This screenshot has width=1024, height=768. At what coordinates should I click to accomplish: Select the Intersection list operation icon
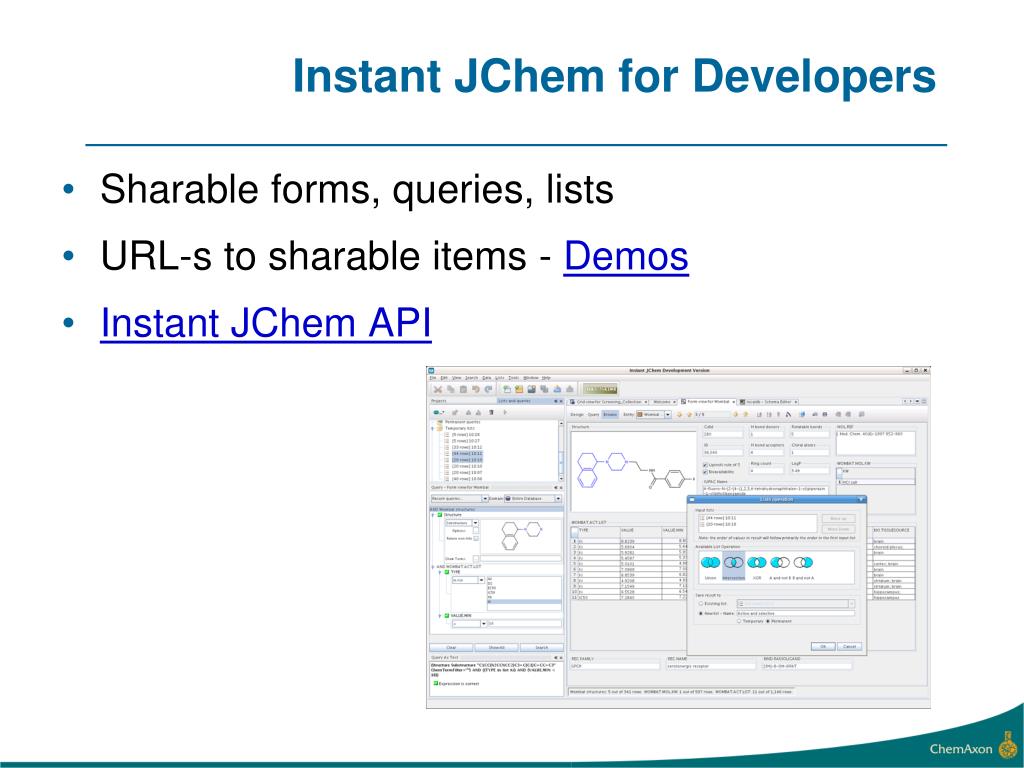point(733,562)
